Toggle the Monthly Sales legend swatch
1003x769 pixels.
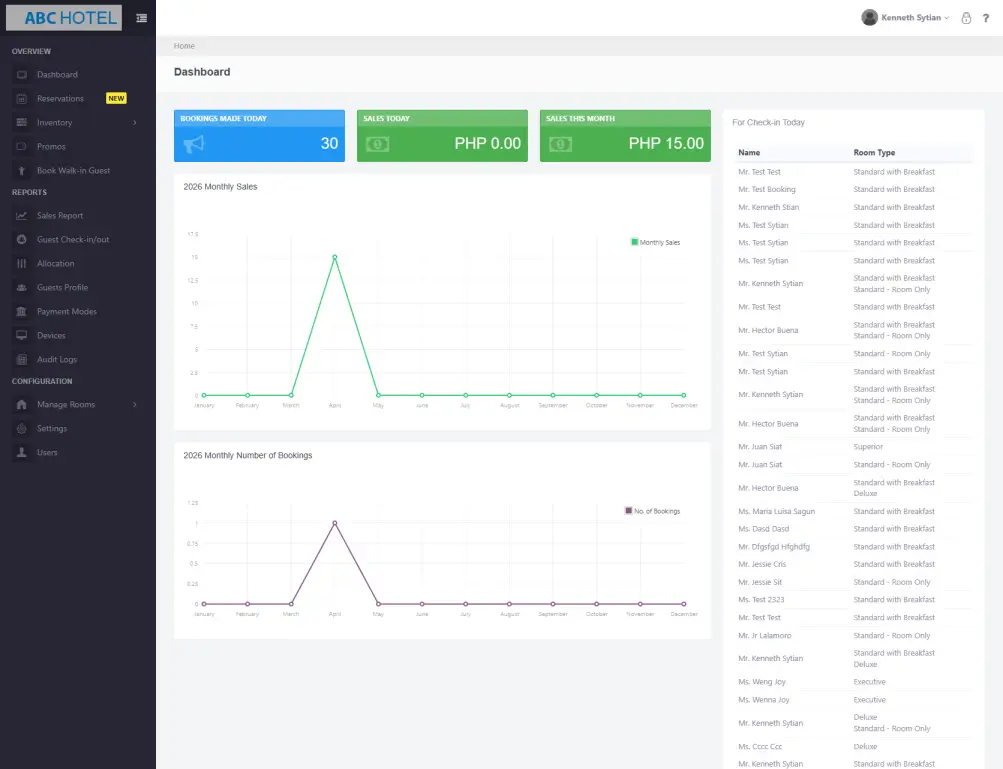(x=635, y=242)
